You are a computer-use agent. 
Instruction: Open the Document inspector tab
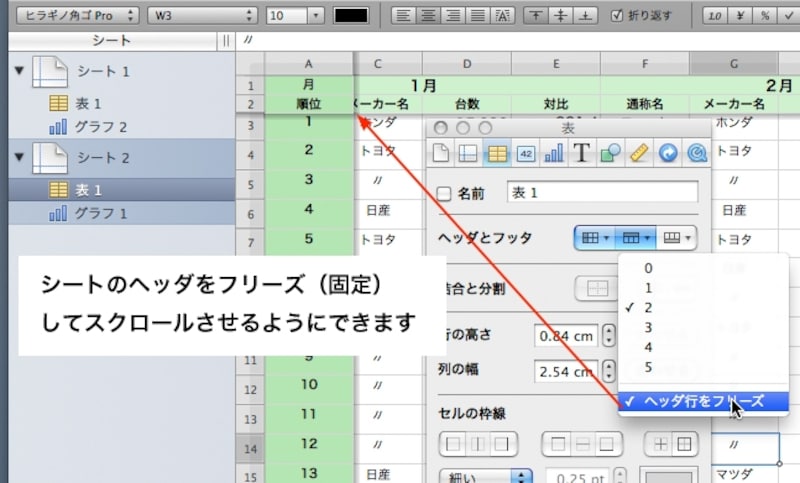440,152
